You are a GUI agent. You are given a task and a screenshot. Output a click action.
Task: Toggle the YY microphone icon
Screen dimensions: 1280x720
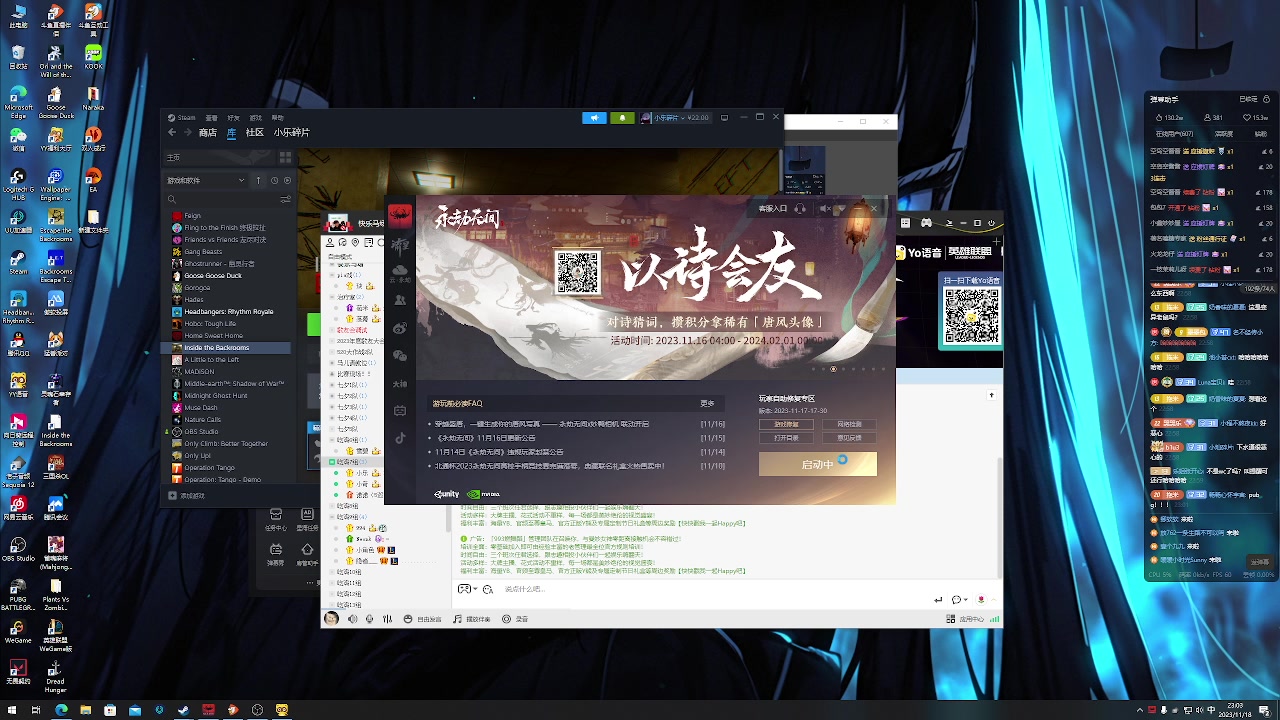(x=370, y=619)
